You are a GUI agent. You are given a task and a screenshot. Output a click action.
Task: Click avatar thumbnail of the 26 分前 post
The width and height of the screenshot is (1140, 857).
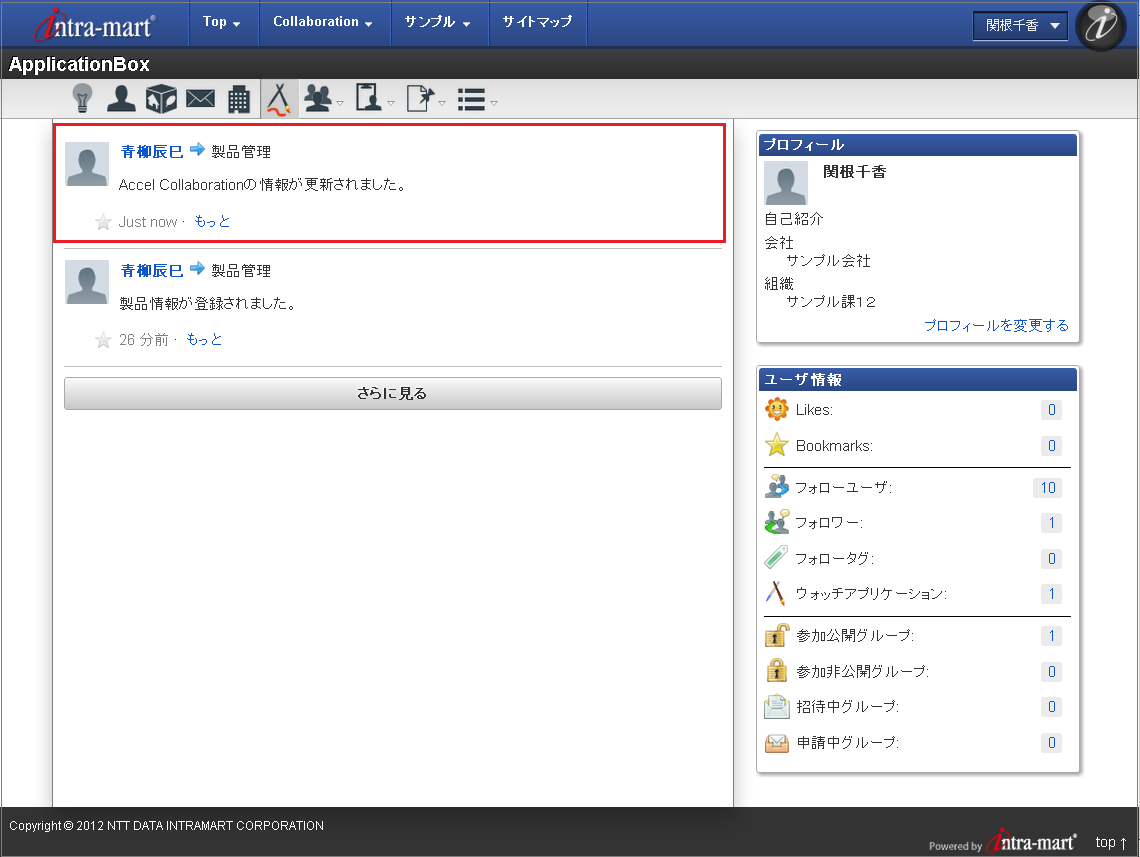(87, 282)
